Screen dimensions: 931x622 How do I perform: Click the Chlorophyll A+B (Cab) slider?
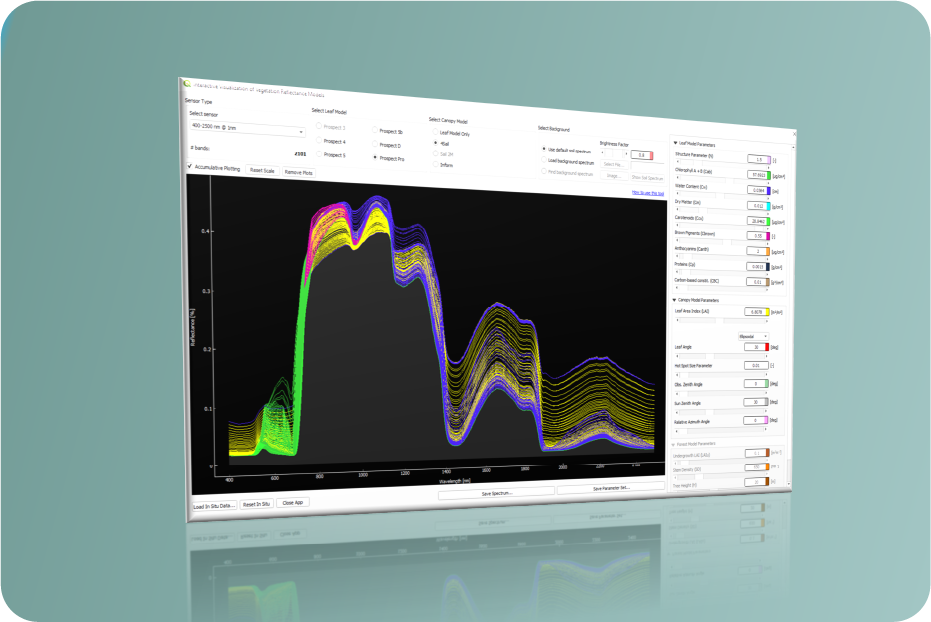tap(723, 179)
